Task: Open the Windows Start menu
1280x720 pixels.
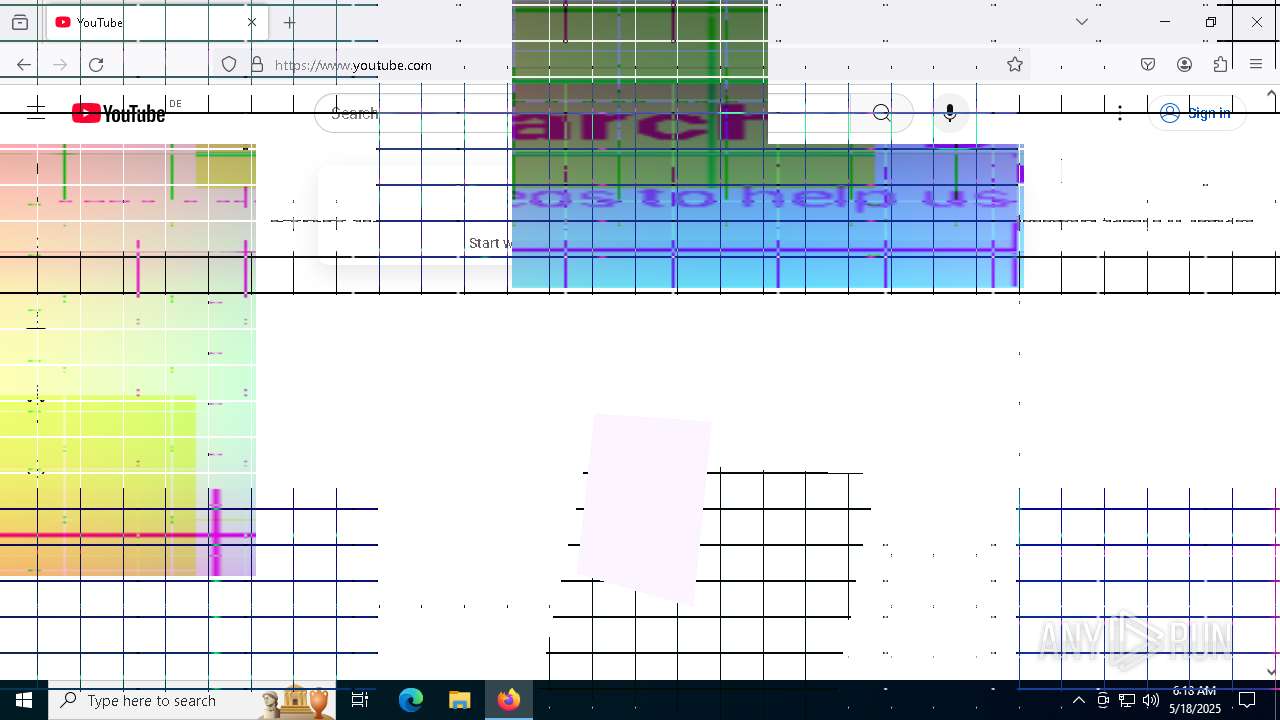Action: click(24, 701)
